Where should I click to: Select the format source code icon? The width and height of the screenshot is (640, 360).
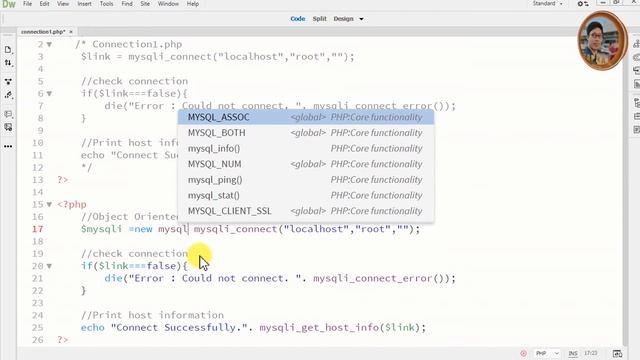(x=8, y=95)
